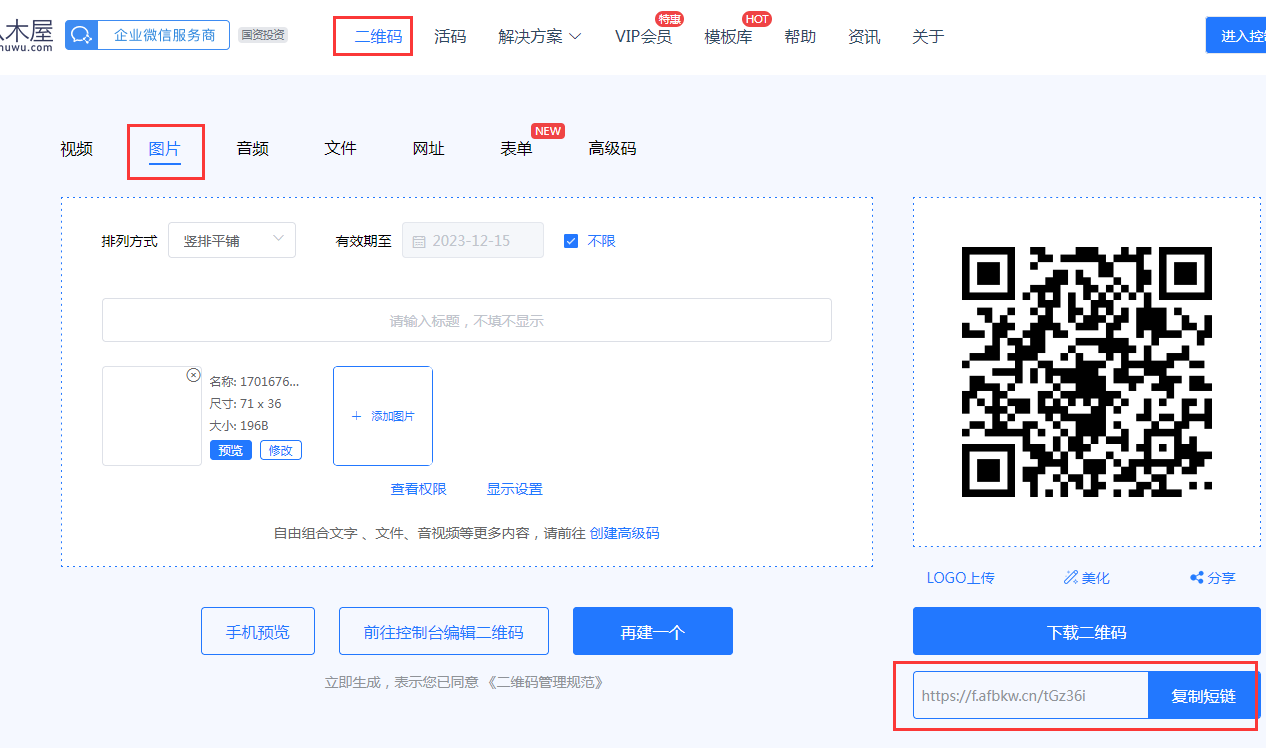This screenshot has width=1266, height=748.
Task: Click the calendar icon in the expiry date field
Action: coord(419,241)
